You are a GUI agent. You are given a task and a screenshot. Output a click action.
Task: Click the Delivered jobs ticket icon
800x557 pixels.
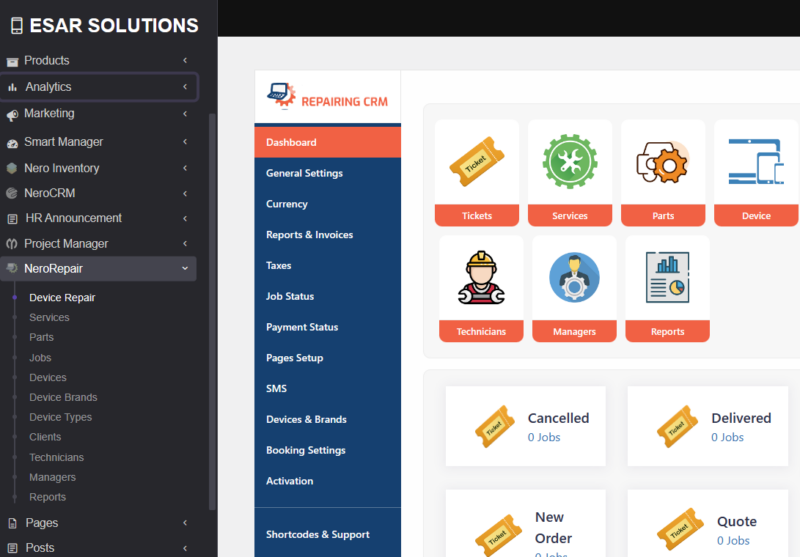(677, 426)
